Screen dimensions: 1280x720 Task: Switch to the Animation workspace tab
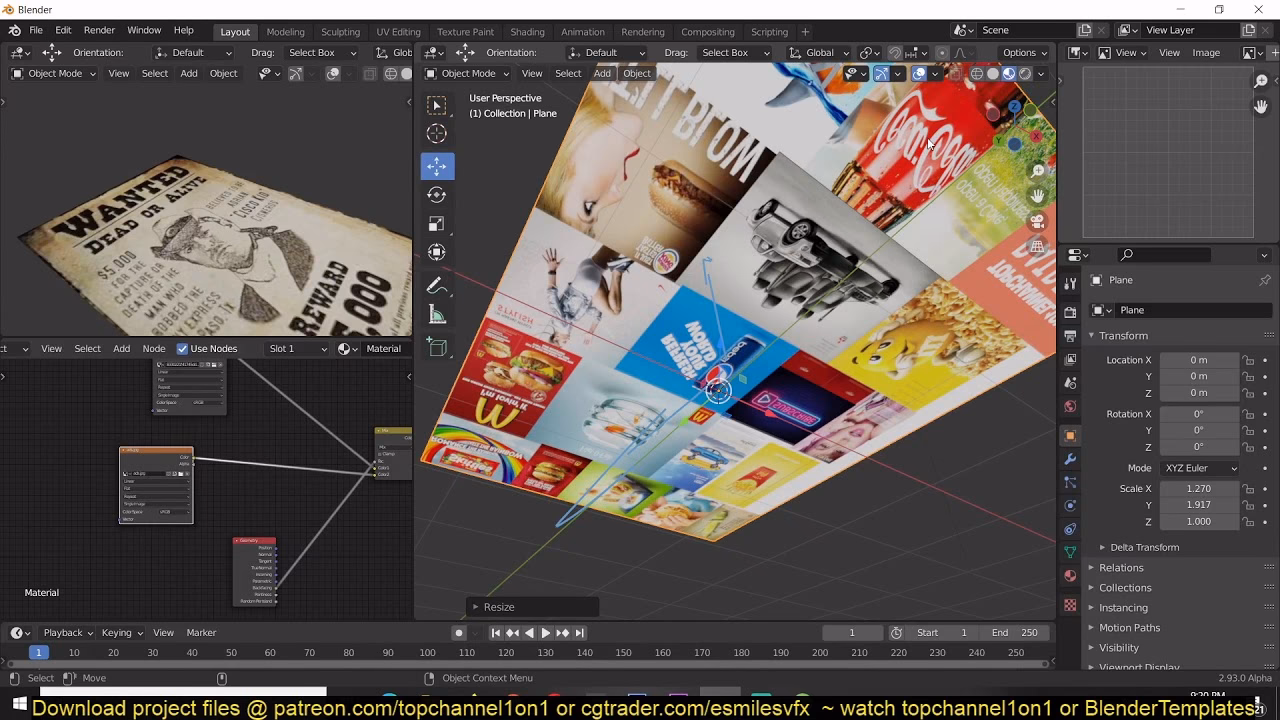pos(582,32)
